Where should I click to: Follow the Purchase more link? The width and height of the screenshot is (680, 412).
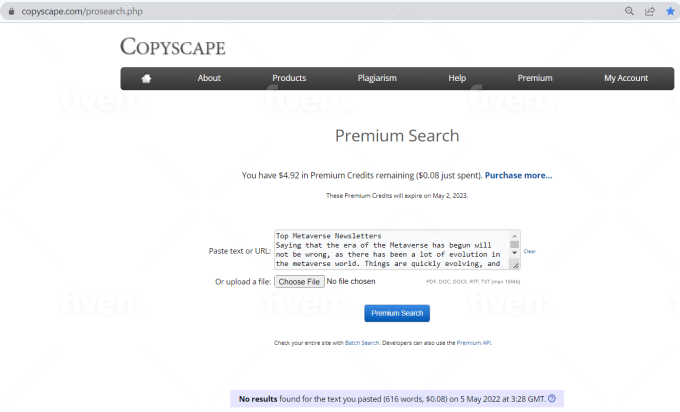coord(518,175)
